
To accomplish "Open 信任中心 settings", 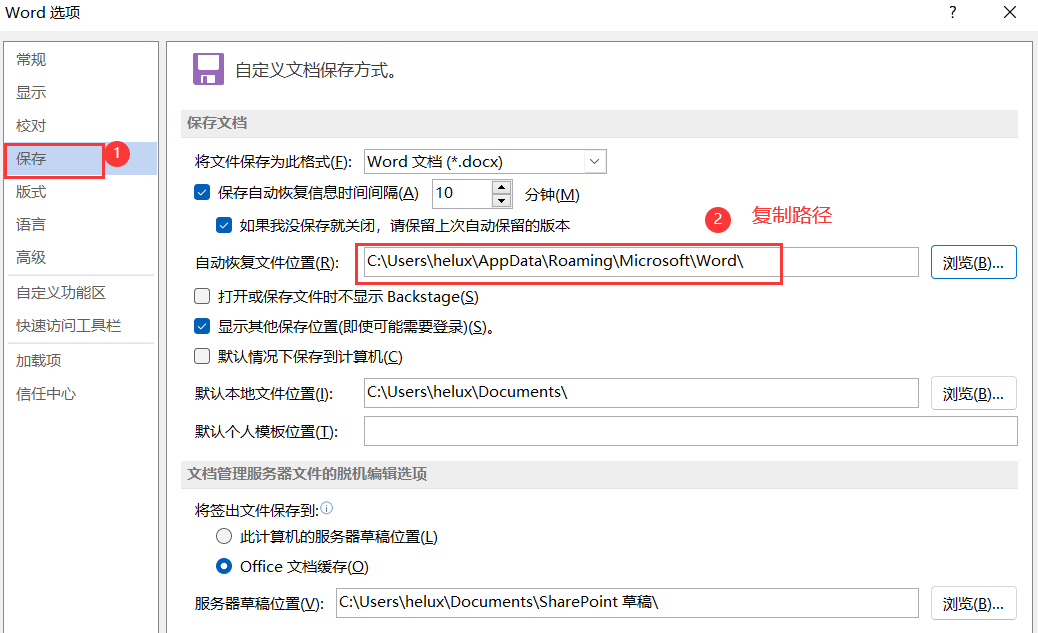I will coord(46,394).
